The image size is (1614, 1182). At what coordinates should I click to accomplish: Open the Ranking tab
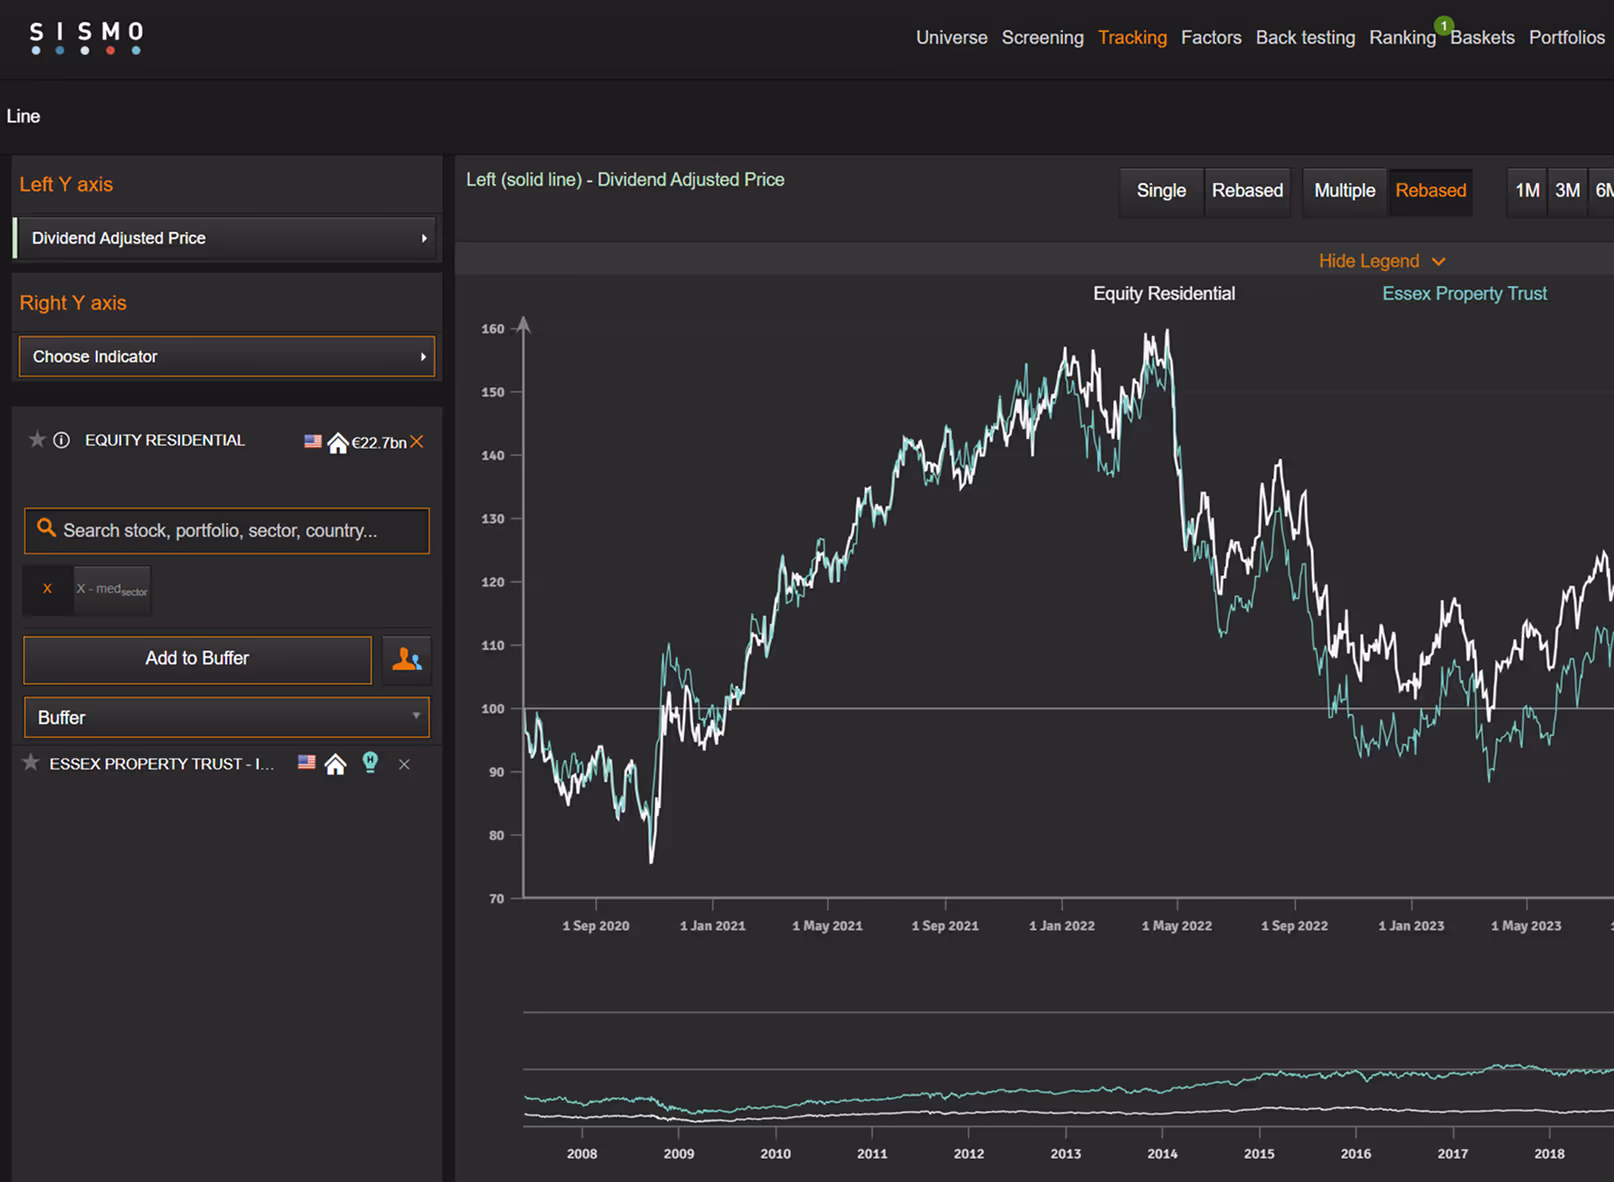(x=1402, y=38)
